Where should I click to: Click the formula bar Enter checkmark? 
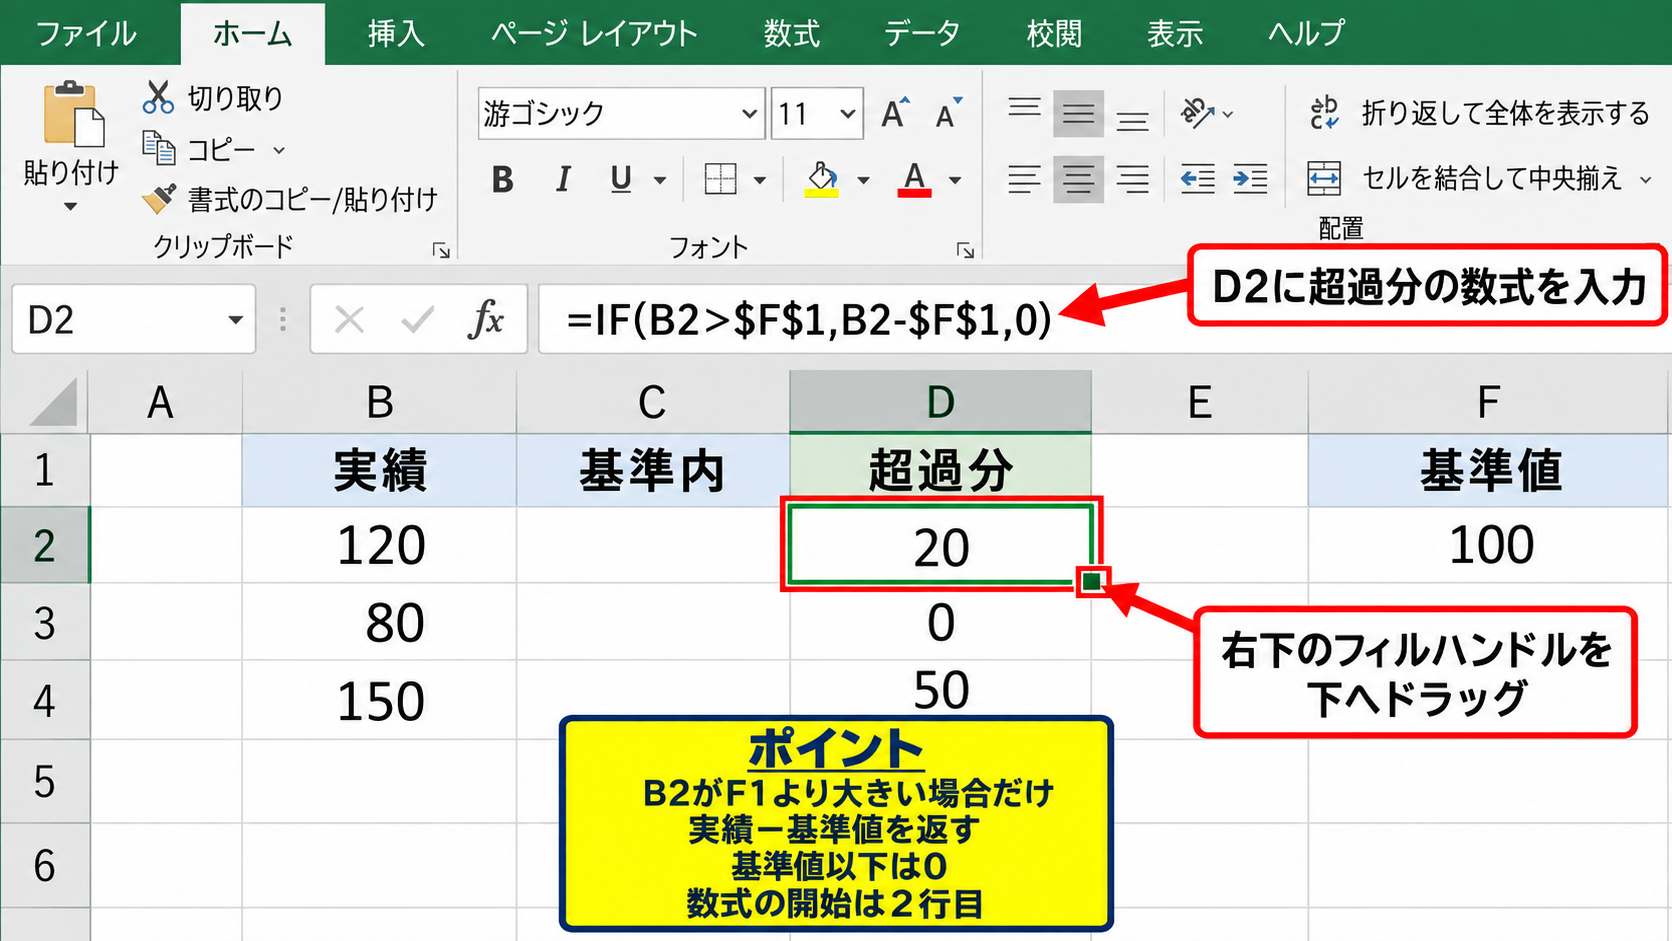click(417, 320)
